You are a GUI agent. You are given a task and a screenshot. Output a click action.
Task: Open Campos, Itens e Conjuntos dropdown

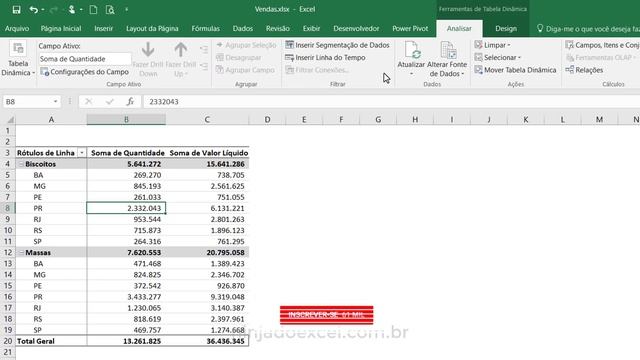point(602,45)
